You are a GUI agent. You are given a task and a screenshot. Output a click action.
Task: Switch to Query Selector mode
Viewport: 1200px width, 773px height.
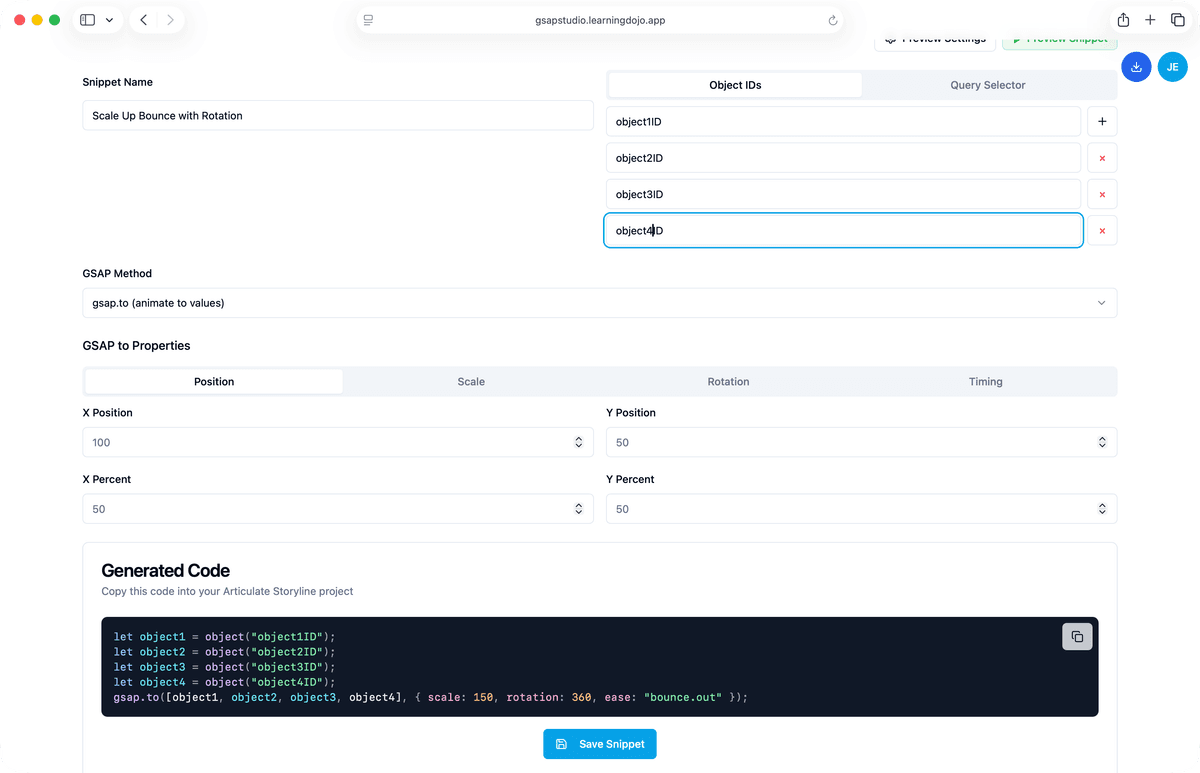(987, 85)
